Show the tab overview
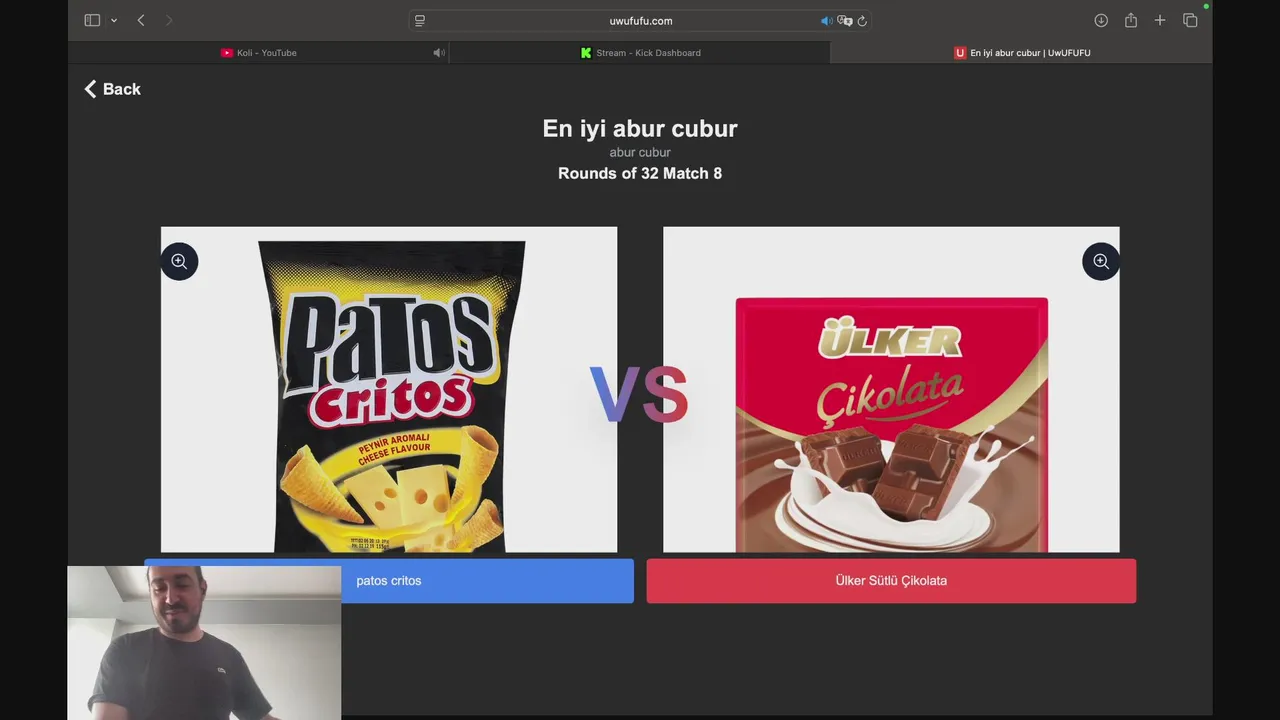Image resolution: width=1280 pixels, height=720 pixels. 1190,20
